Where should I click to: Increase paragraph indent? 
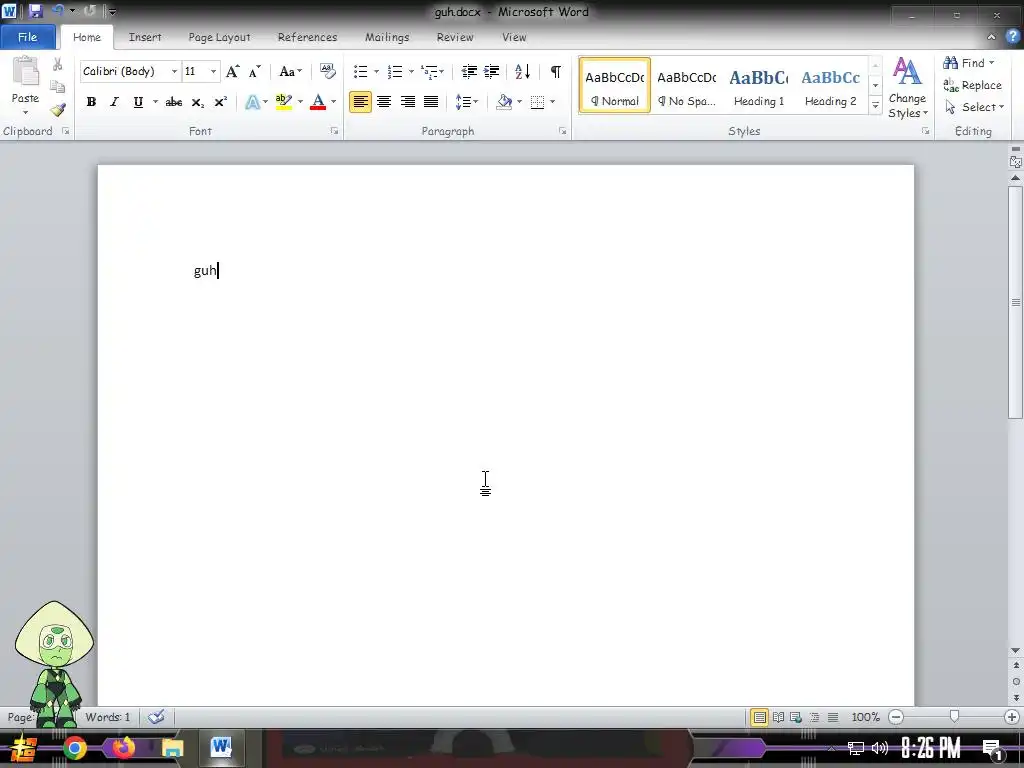pos(492,71)
